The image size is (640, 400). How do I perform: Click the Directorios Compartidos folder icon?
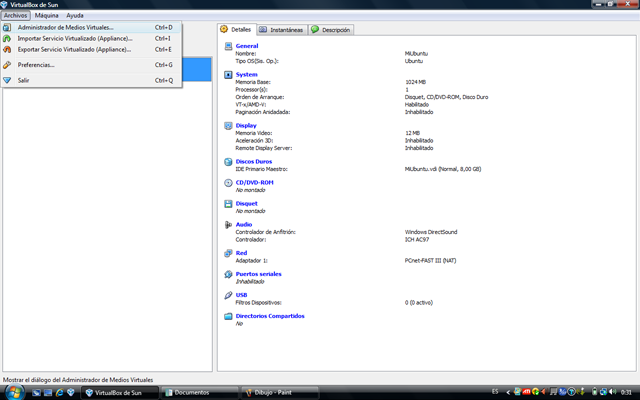click(228, 316)
